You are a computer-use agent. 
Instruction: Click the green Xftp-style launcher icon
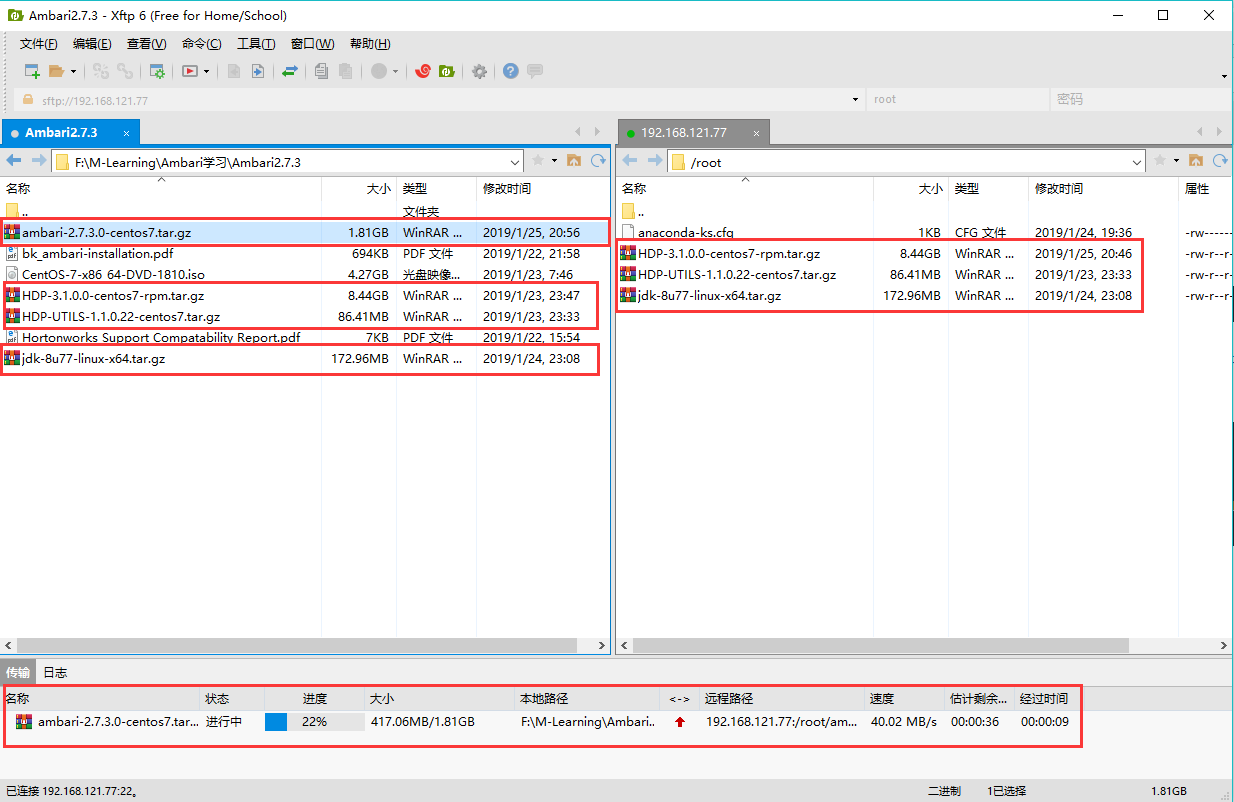[447, 71]
